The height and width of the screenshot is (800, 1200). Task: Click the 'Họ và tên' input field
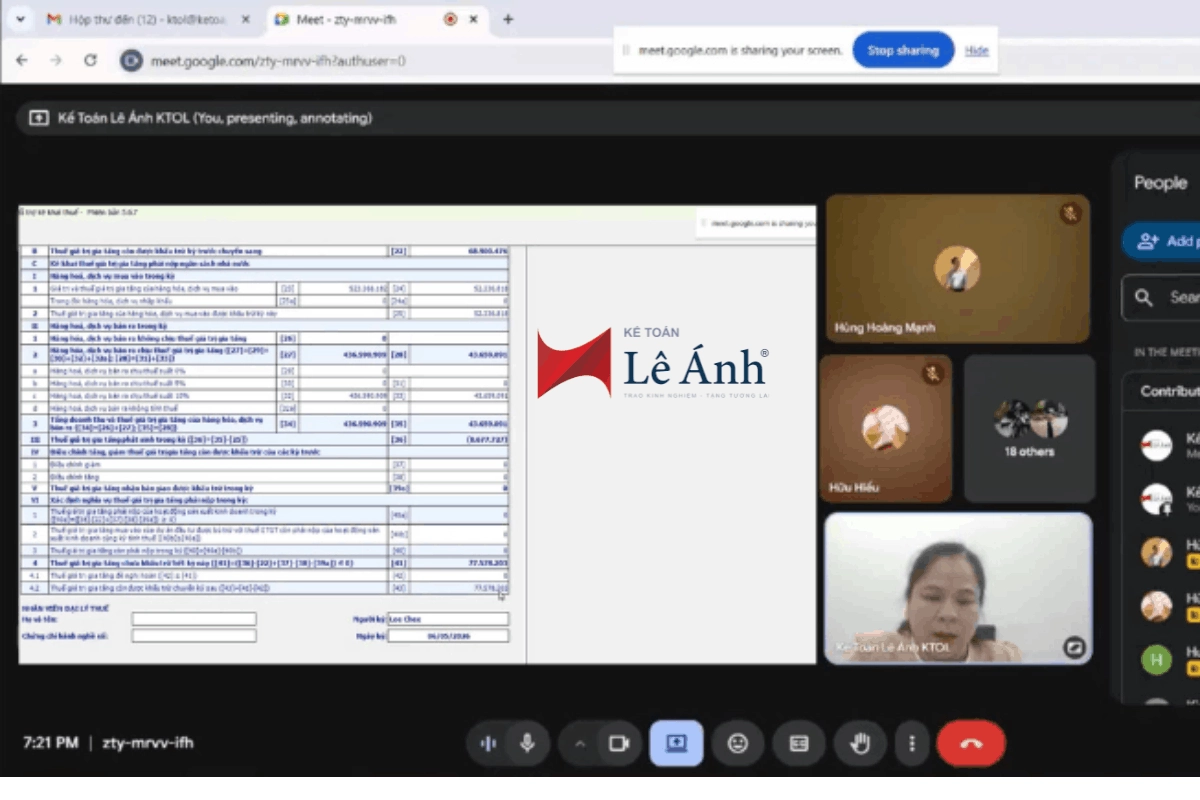194,619
